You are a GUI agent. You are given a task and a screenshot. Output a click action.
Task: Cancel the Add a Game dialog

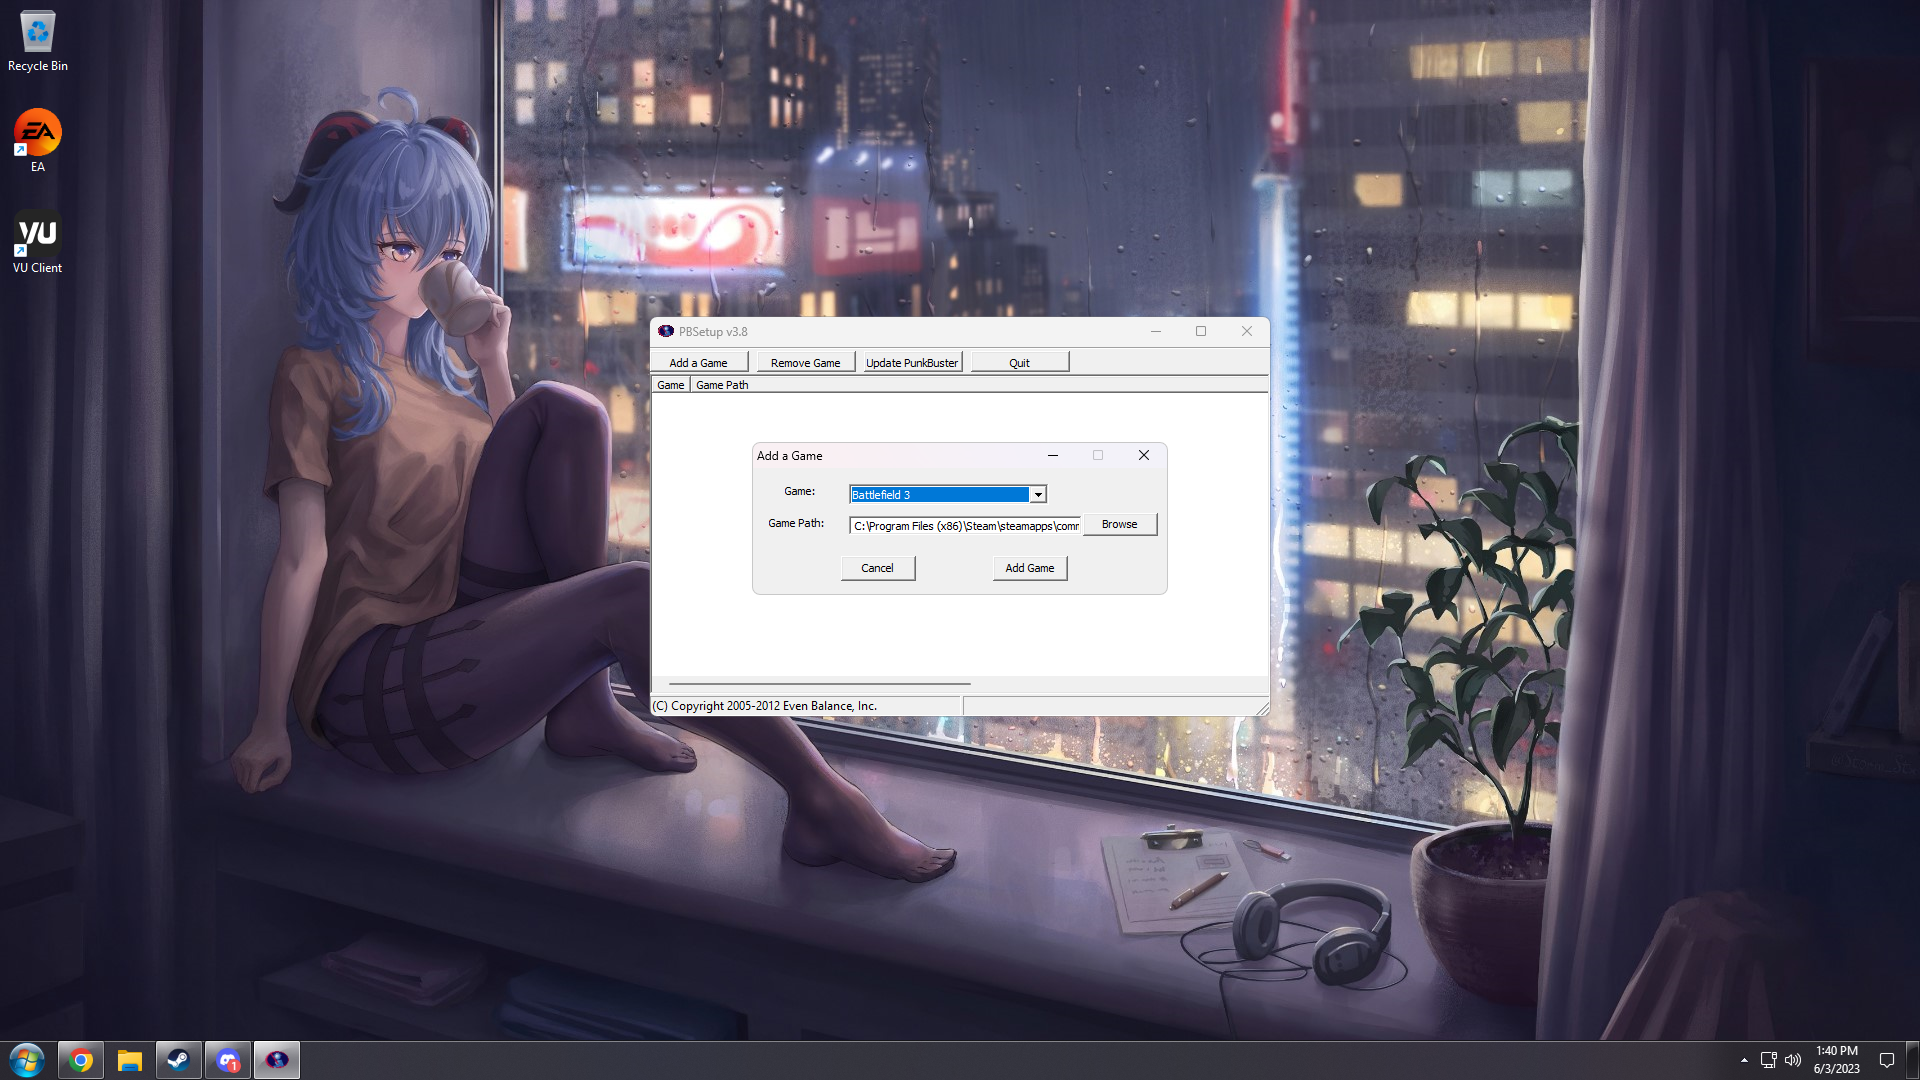pos(877,568)
